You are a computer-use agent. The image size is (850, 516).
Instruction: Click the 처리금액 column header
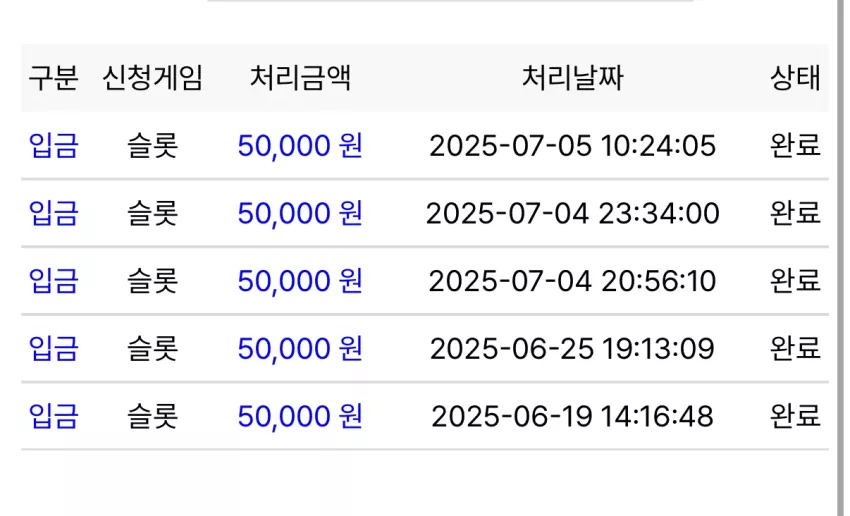point(300,78)
